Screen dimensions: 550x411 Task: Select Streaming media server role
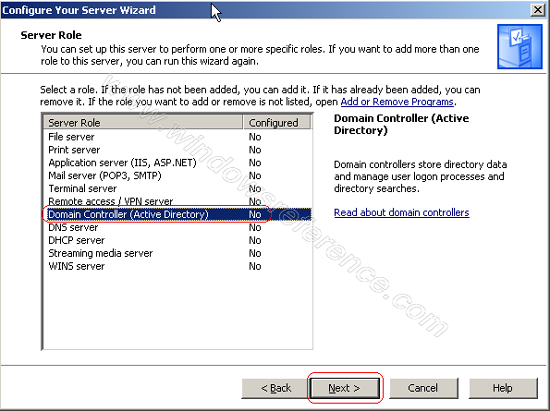[177, 253]
